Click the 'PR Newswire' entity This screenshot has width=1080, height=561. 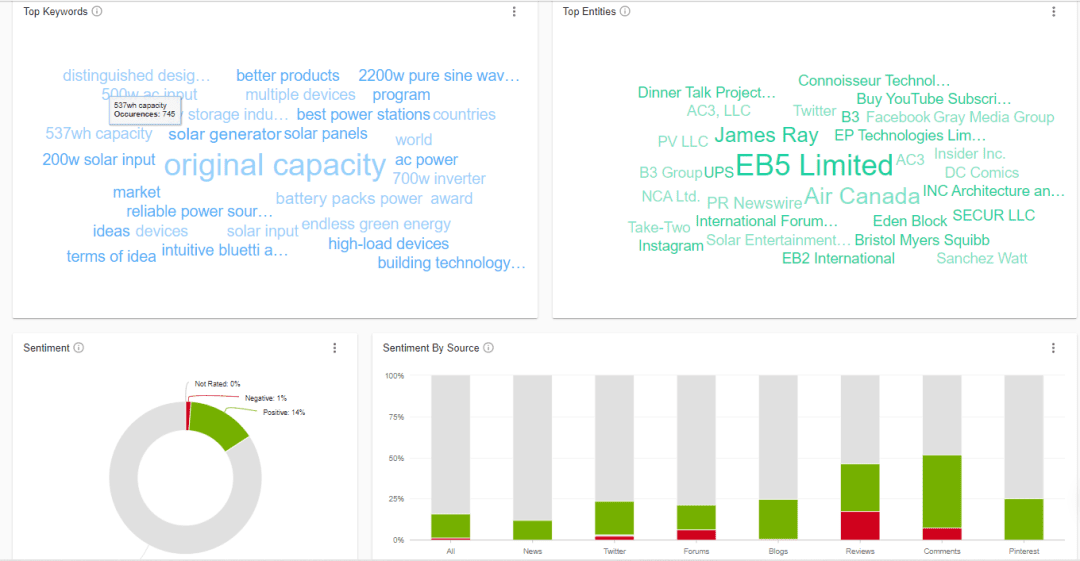(754, 203)
